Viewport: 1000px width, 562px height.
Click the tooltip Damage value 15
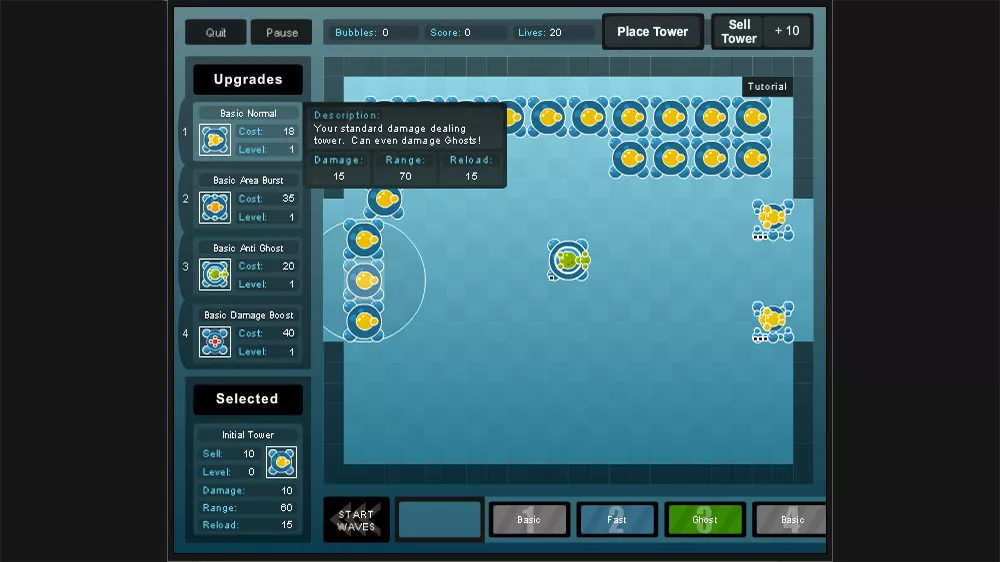(x=339, y=176)
